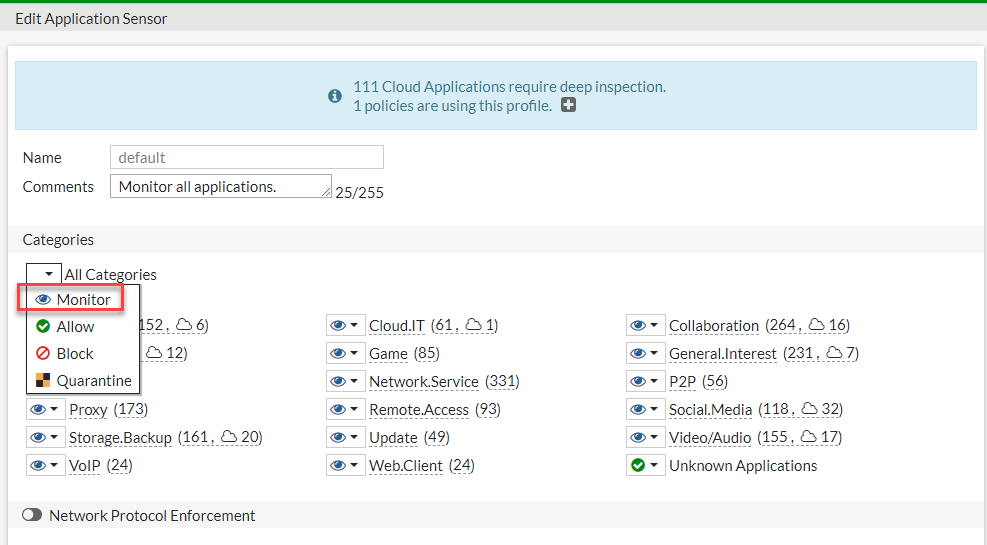Open Unknown Applications action dropdown

tap(644, 465)
